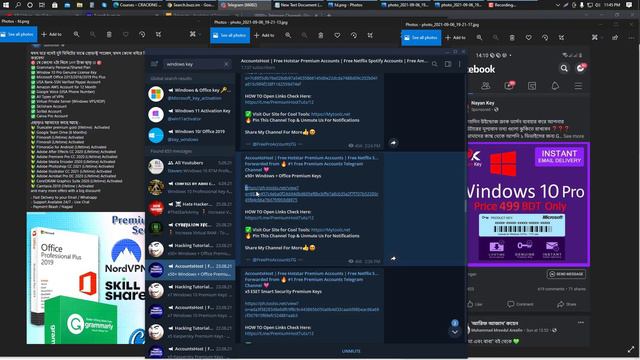The image size is (640, 360).
Task: Jump to bottom of Telegram chat
Action: coord(455,332)
